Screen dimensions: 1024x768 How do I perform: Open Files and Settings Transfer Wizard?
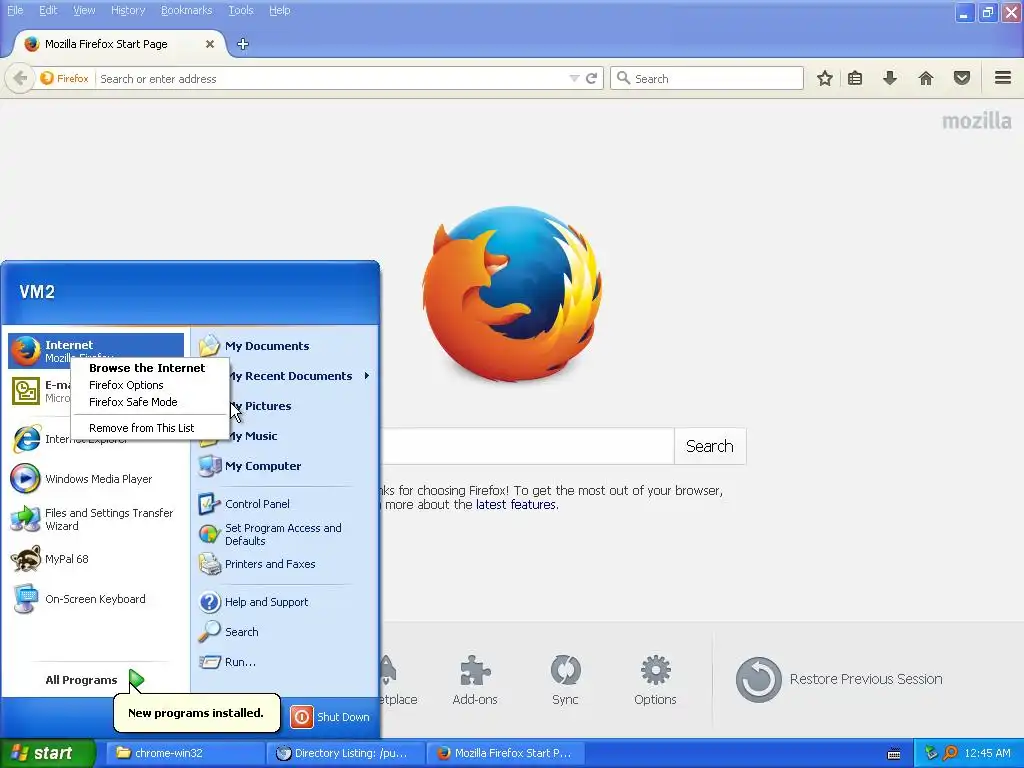click(x=95, y=519)
